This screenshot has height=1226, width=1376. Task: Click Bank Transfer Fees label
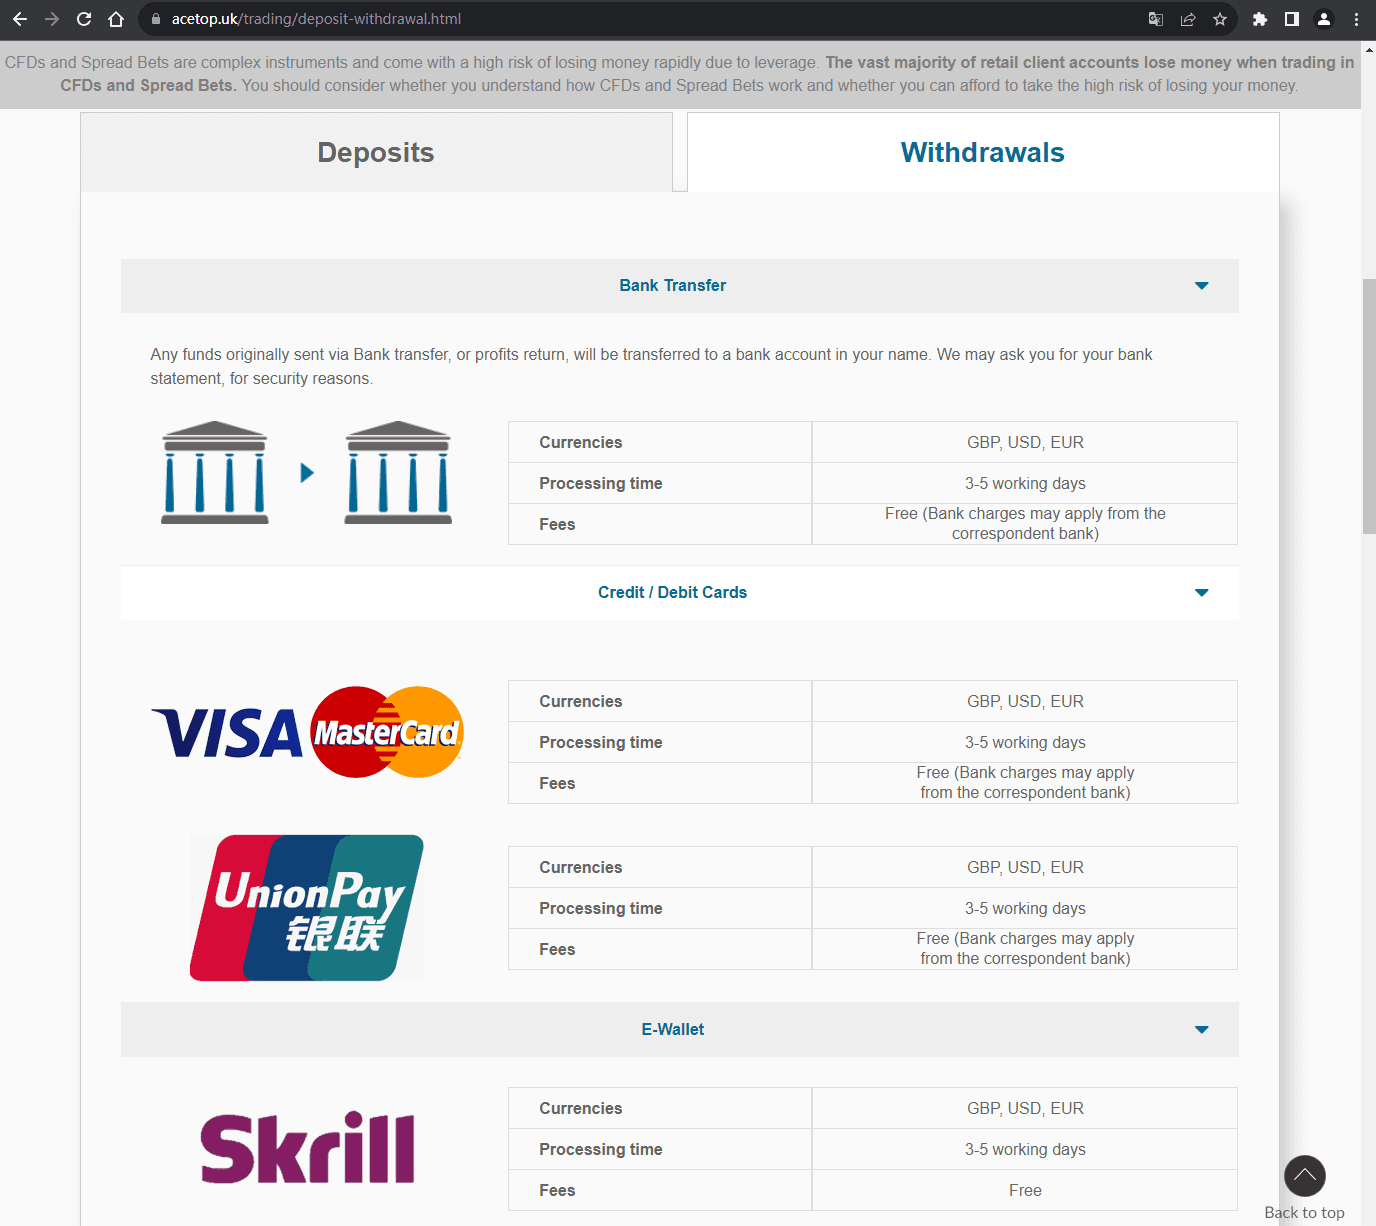pyautogui.click(x=557, y=524)
